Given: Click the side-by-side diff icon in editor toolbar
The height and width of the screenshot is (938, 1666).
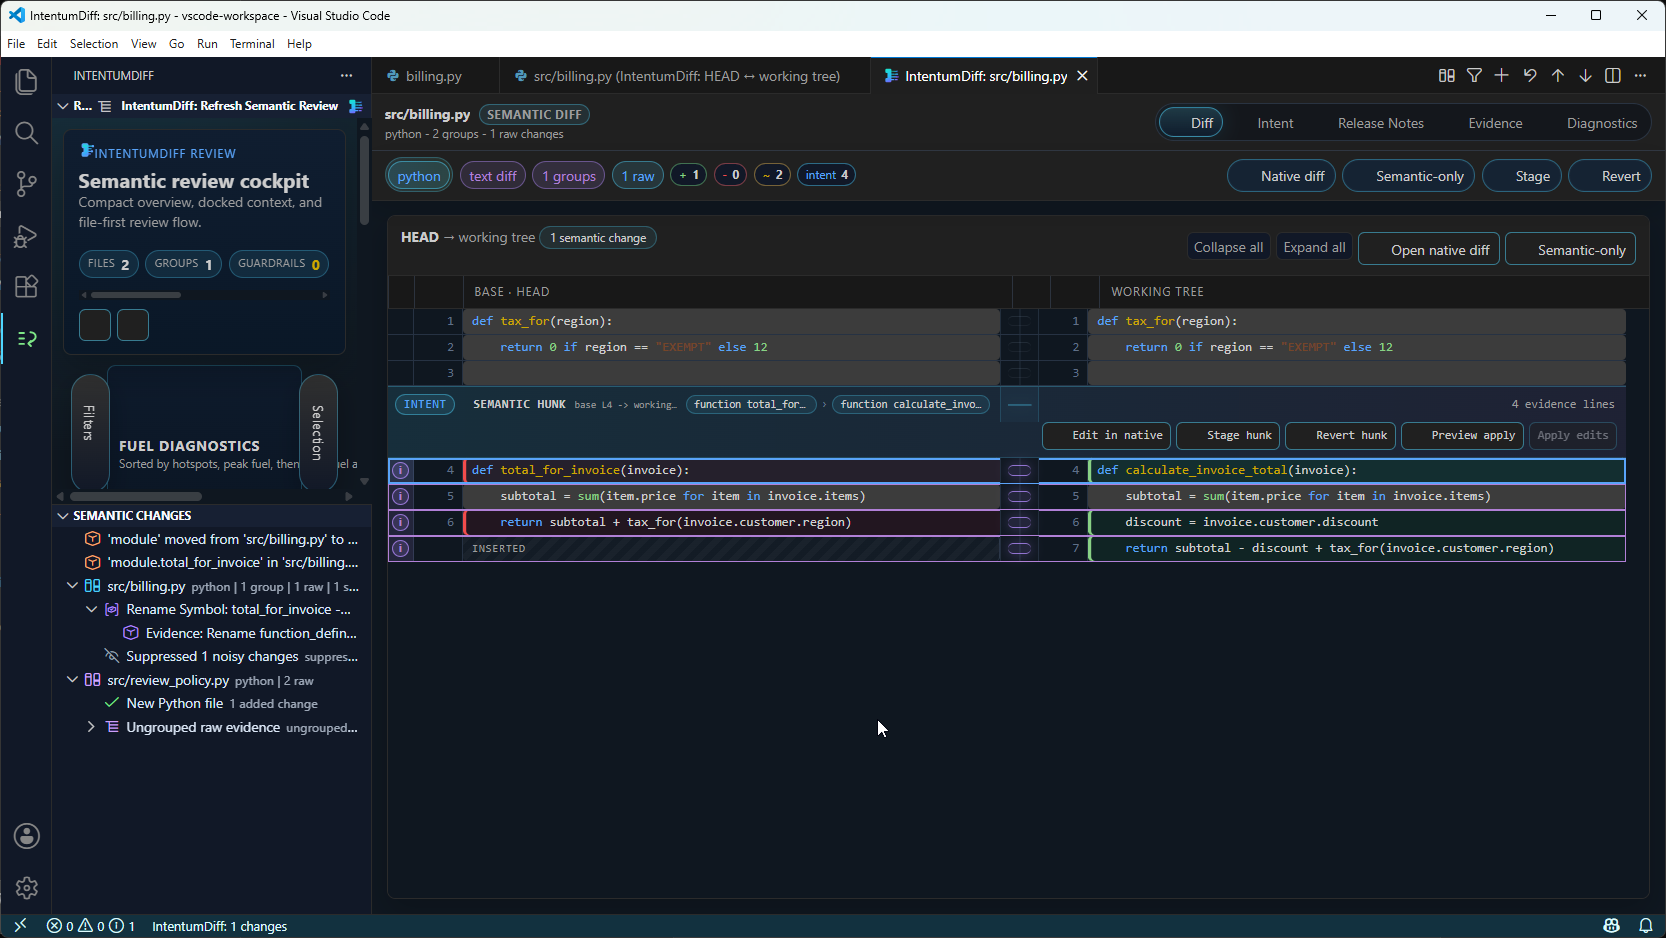Looking at the screenshot, I should pos(1446,76).
